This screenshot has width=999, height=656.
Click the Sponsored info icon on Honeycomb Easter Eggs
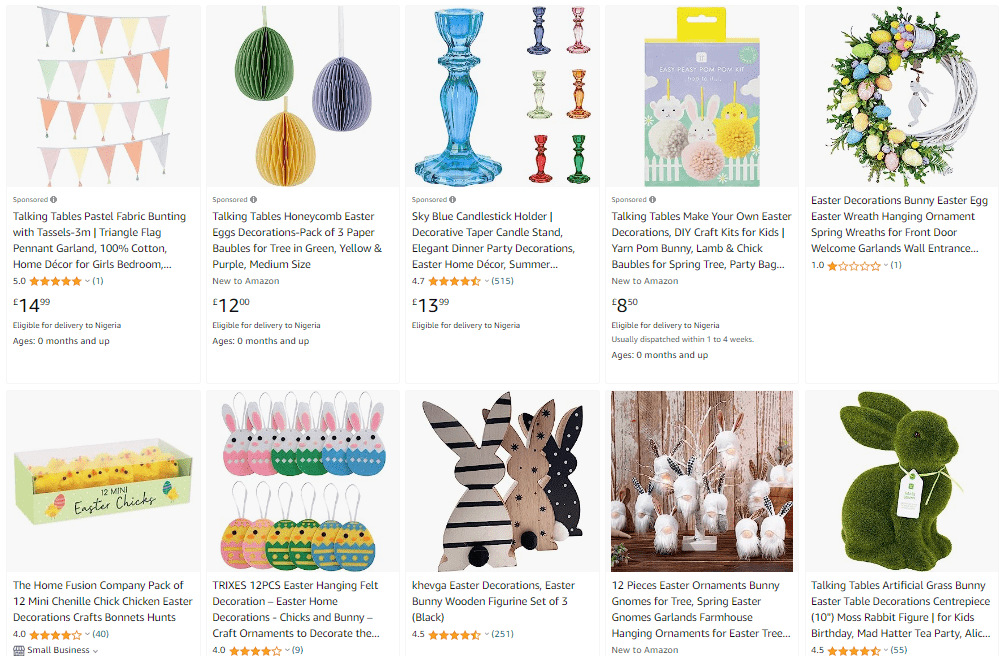coord(254,199)
